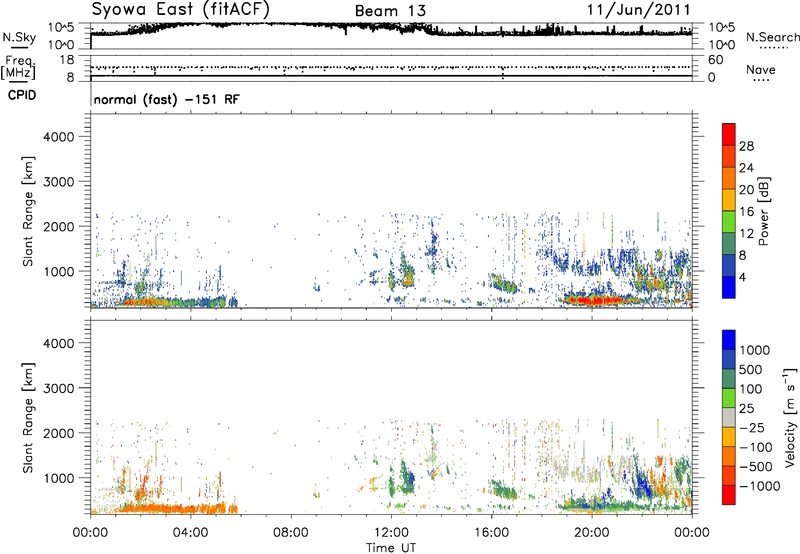
Task: Click the "4000" tick of the Velocity panel
Action: point(58,343)
